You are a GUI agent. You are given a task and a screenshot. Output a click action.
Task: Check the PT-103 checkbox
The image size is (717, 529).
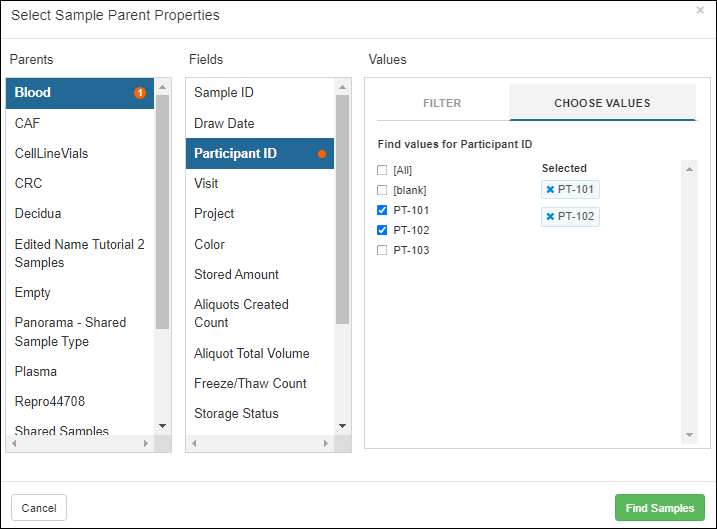pyautogui.click(x=382, y=250)
